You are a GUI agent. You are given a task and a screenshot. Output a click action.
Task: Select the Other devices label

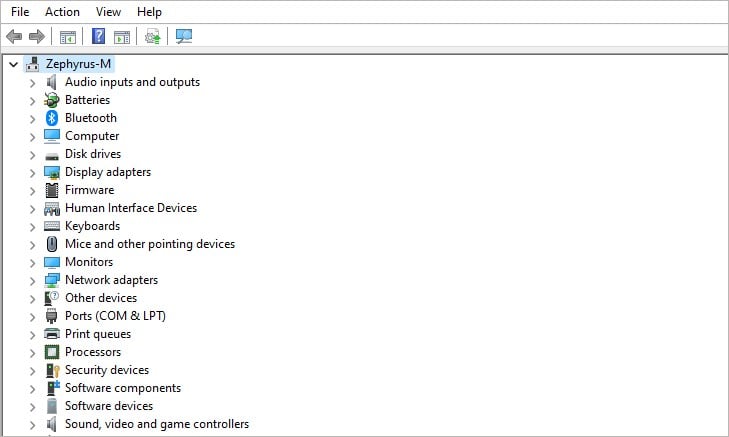pos(101,298)
